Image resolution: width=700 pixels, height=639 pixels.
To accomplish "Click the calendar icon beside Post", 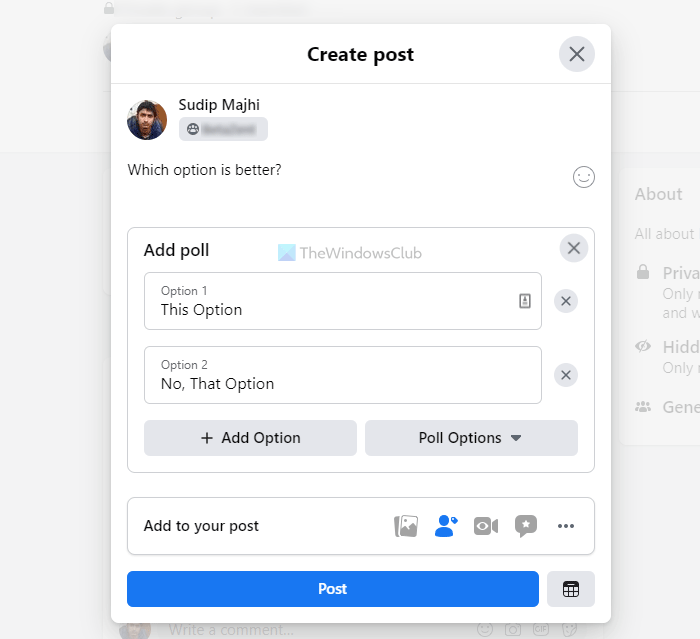I will pyautogui.click(x=571, y=589).
